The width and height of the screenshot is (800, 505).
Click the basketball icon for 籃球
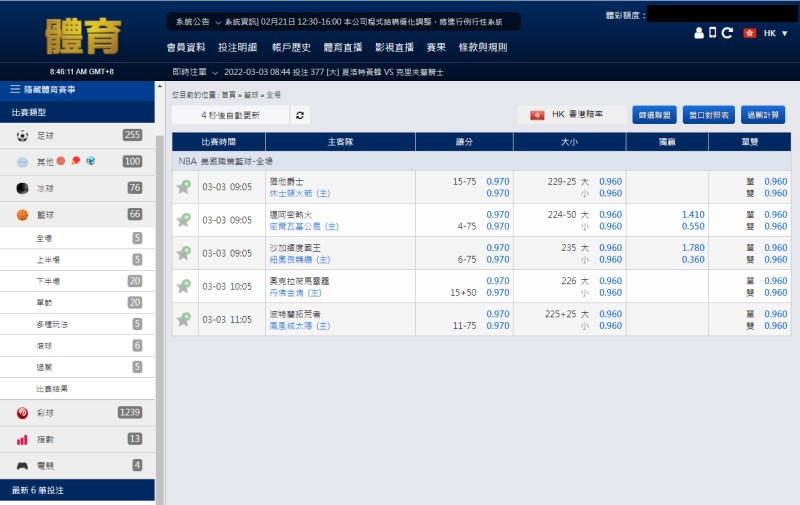tap(22, 215)
